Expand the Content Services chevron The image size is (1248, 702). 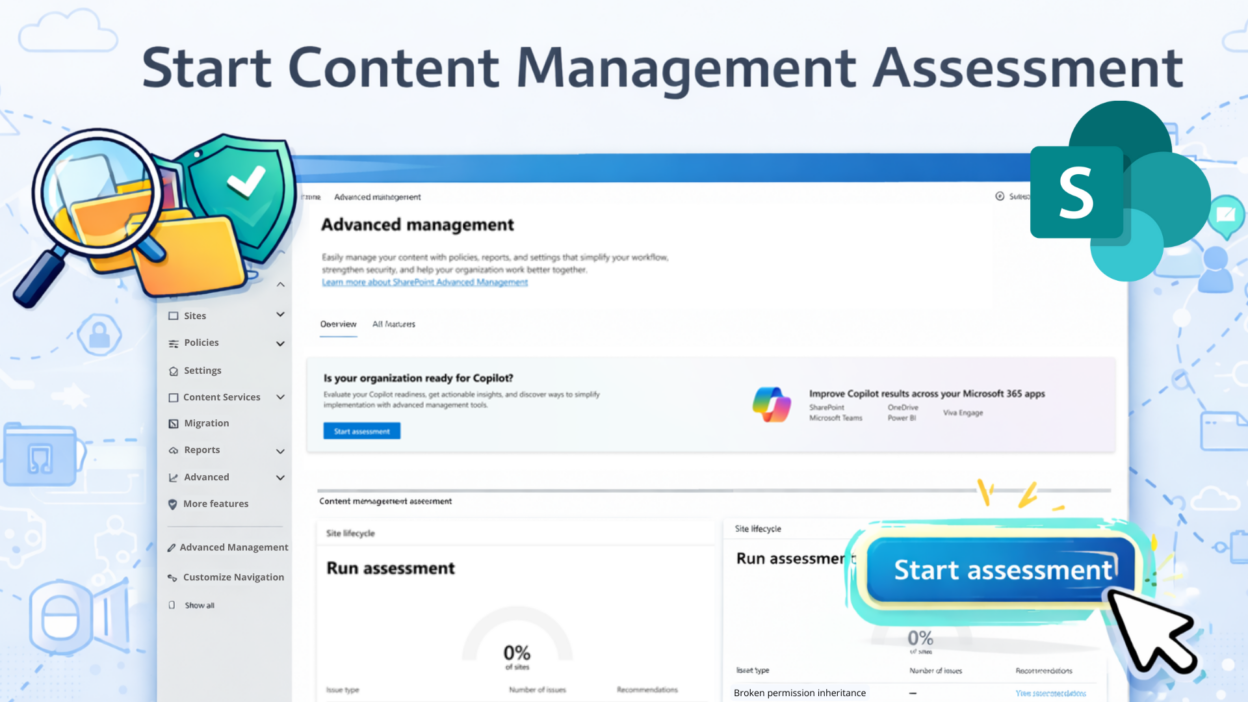(280, 397)
